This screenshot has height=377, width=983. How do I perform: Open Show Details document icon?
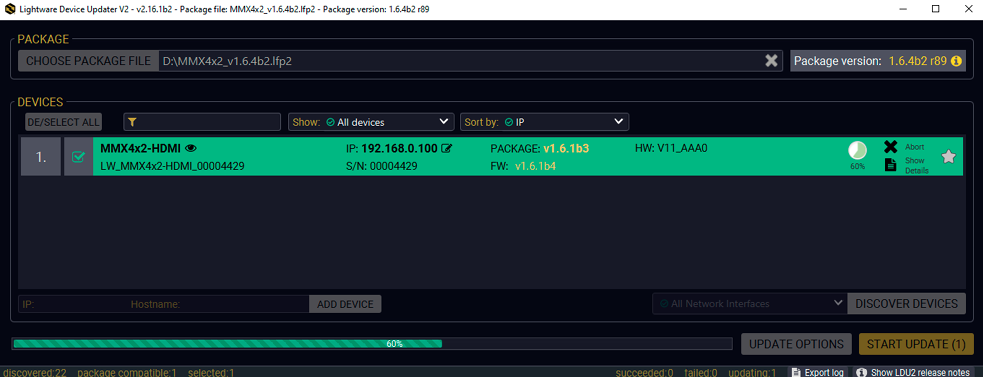click(x=890, y=165)
